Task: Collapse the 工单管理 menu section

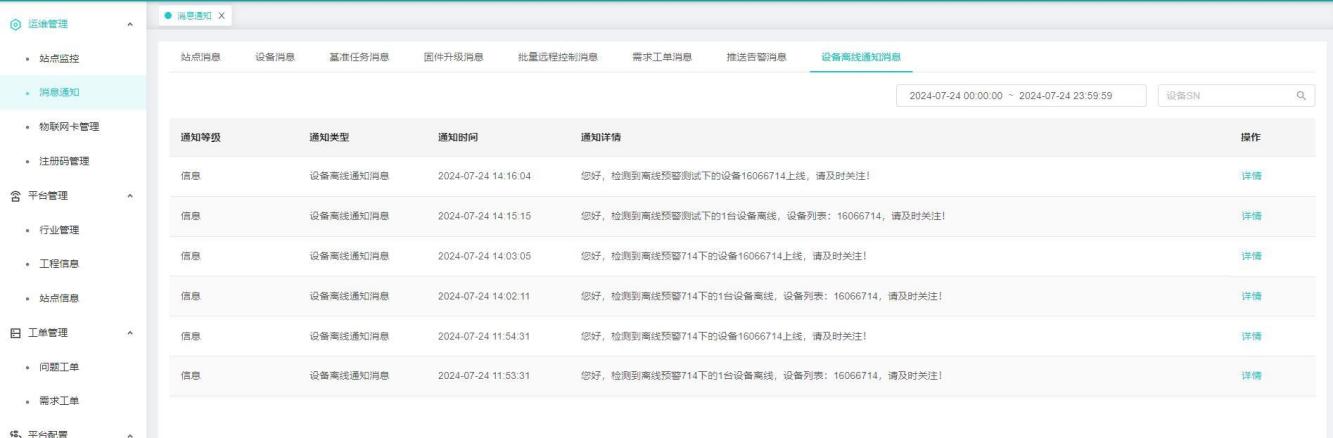Action: click(129, 332)
